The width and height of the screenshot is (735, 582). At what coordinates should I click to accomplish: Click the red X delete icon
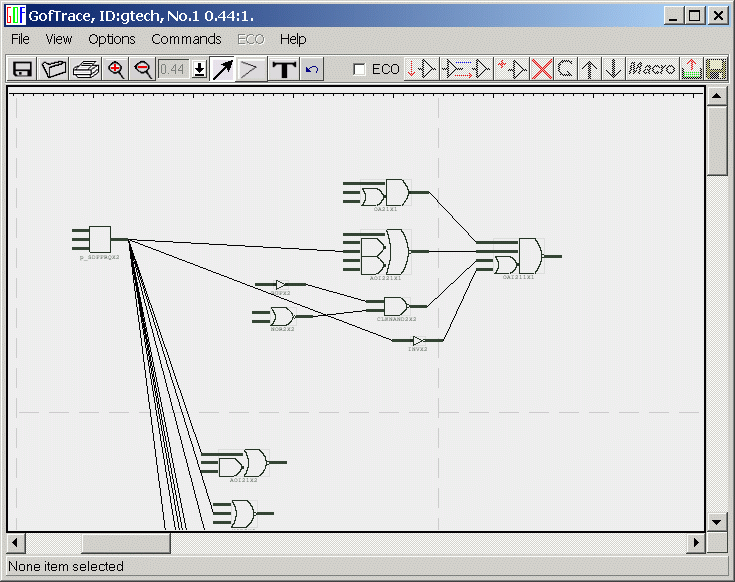click(542, 69)
